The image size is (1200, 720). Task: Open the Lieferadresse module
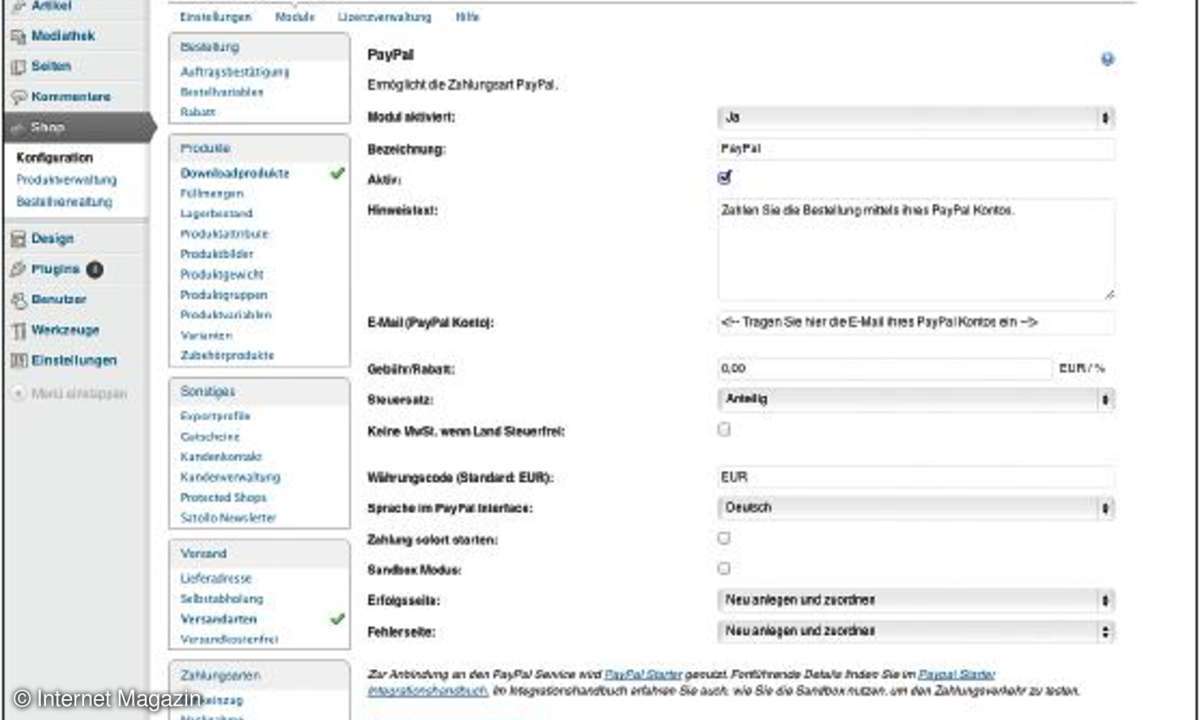click(216, 579)
